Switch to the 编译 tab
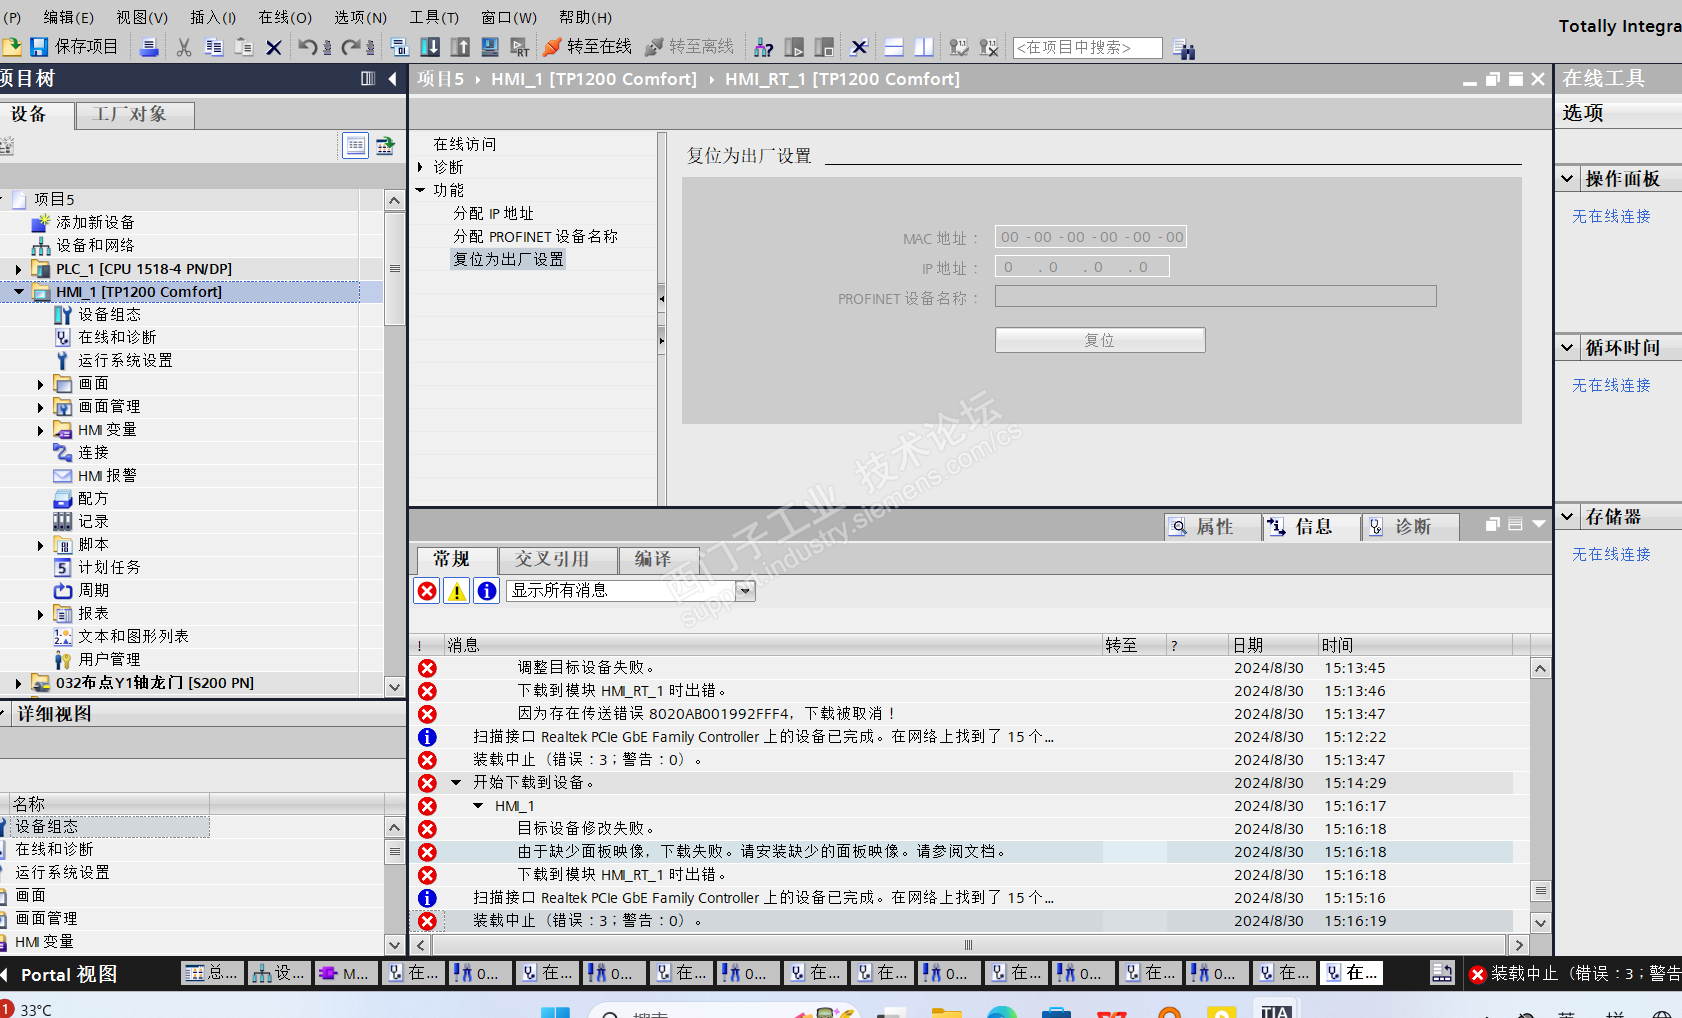The image size is (1682, 1018). coord(659,559)
